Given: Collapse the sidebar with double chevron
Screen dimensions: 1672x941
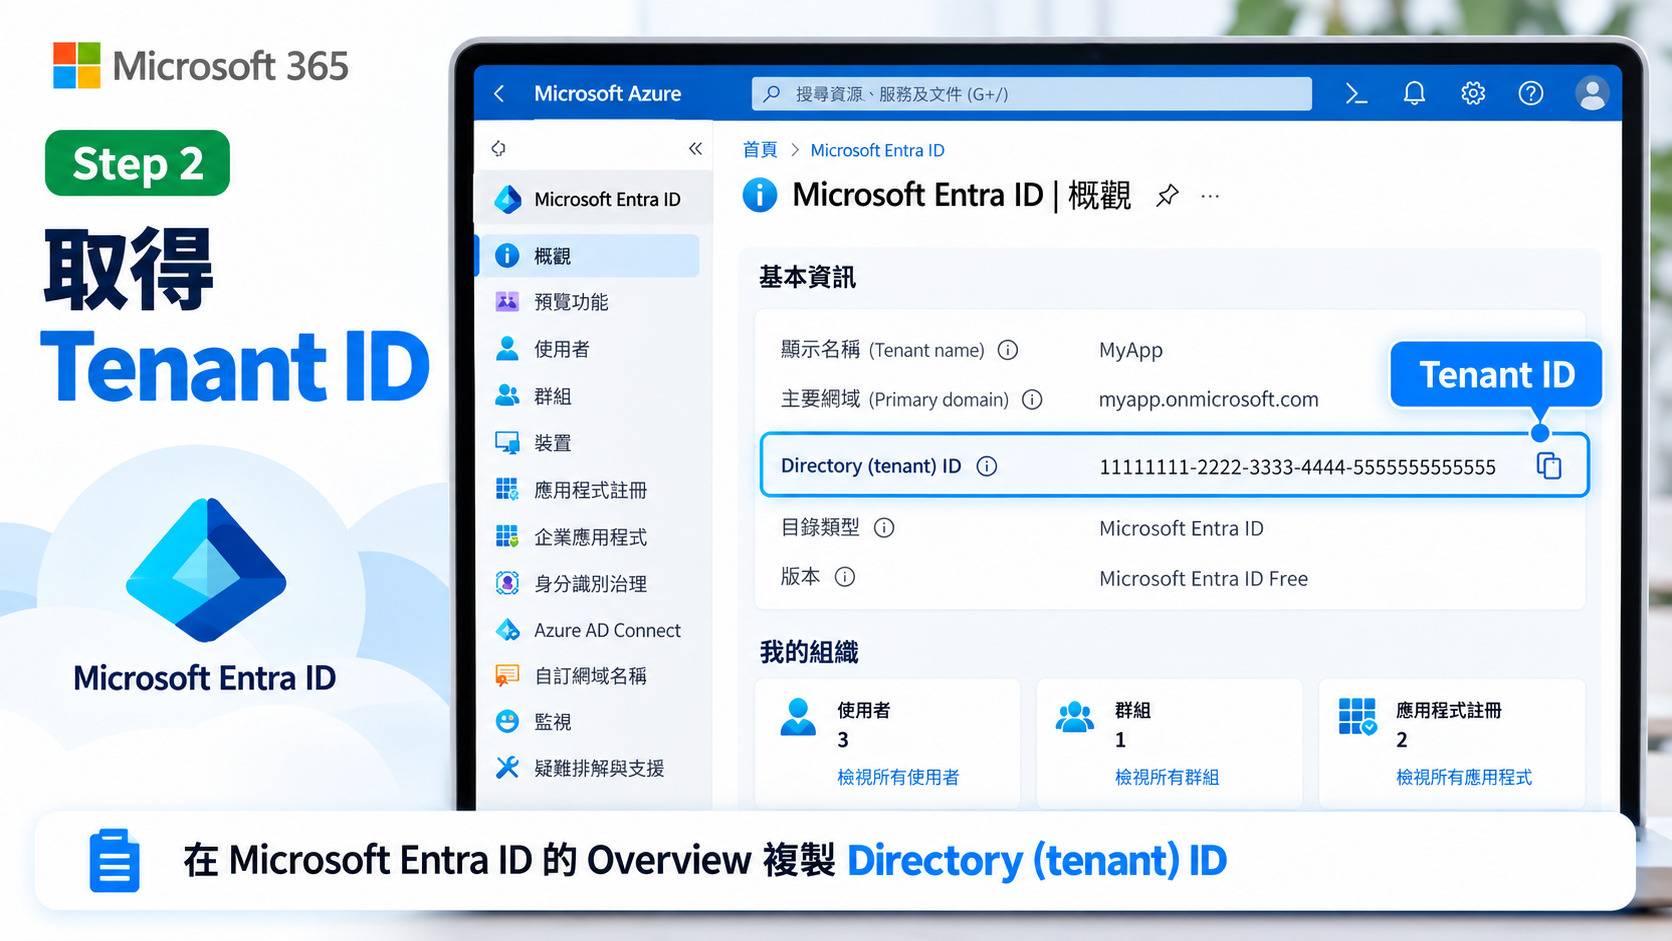Looking at the screenshot, I should (x=695, y=149).
